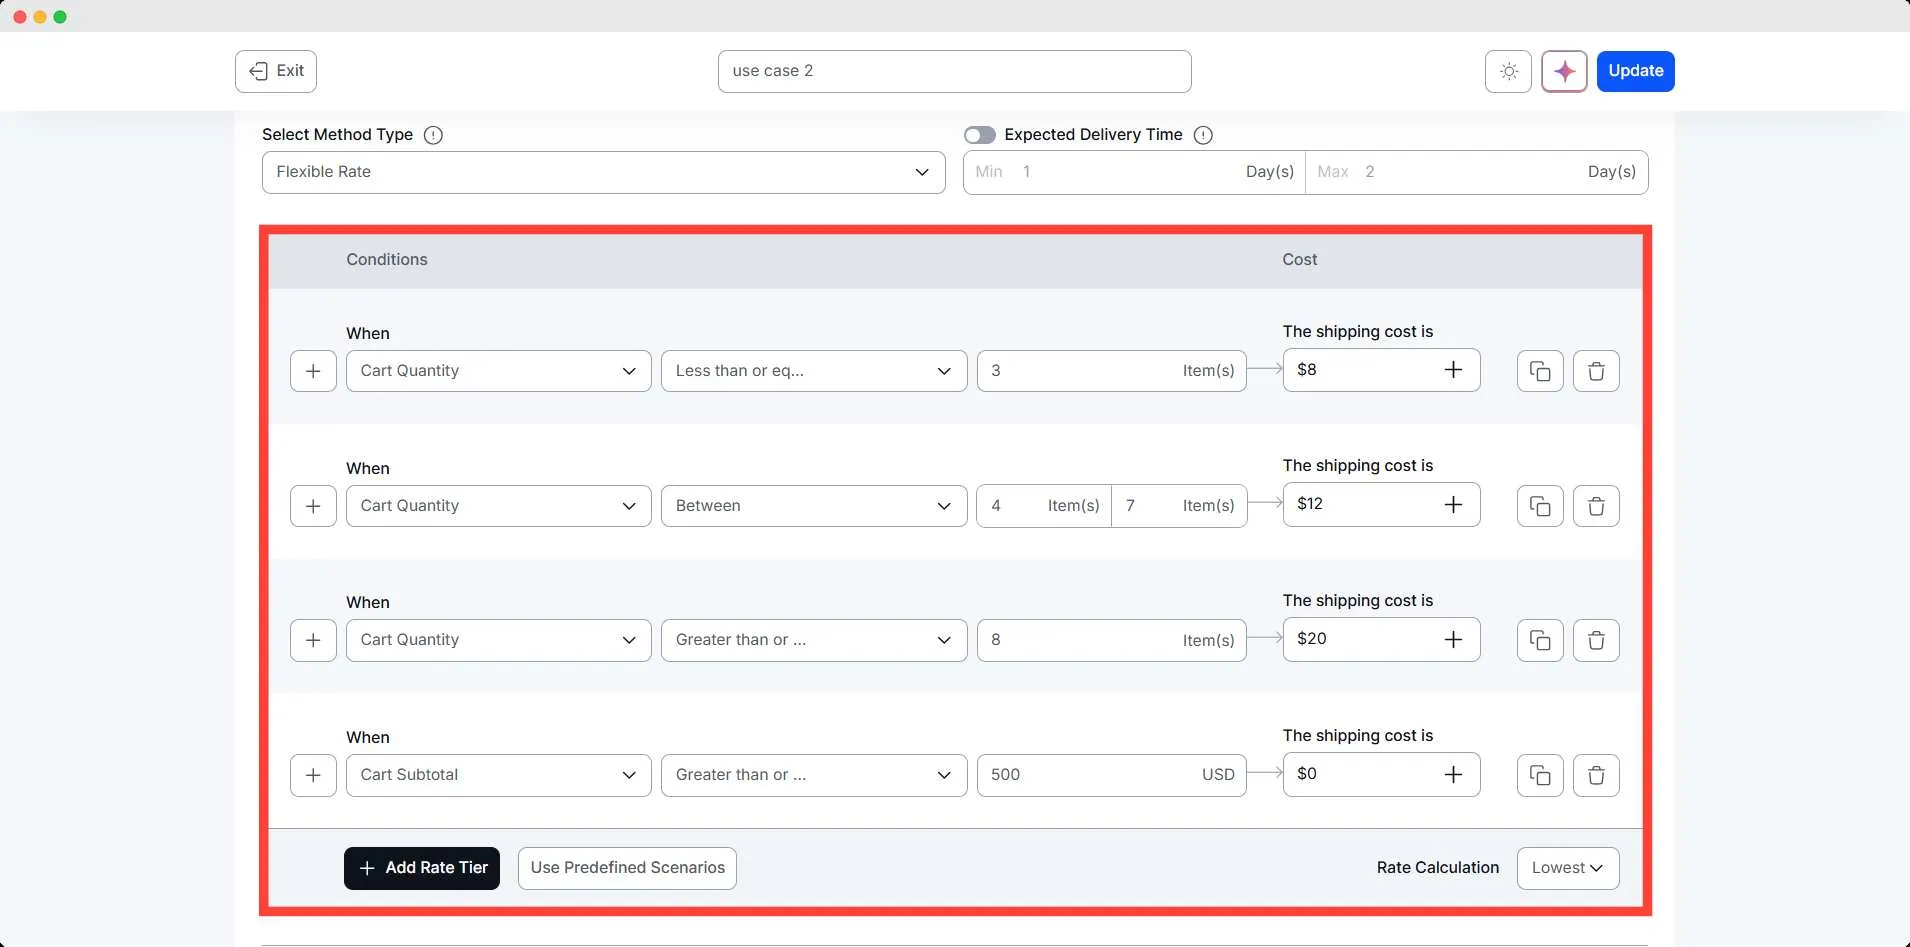Click the info icon beside Expected Delivery Time
The image size is (1910, 947).
click(1201, 135)
